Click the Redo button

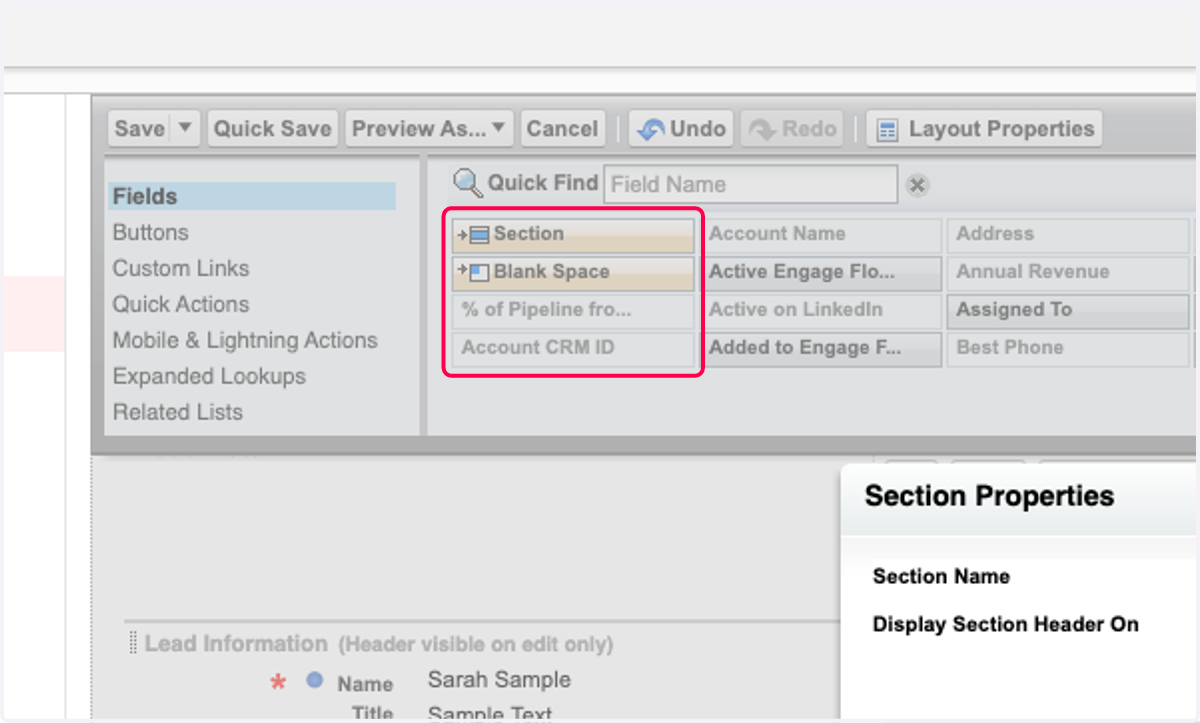coord(794,128)
